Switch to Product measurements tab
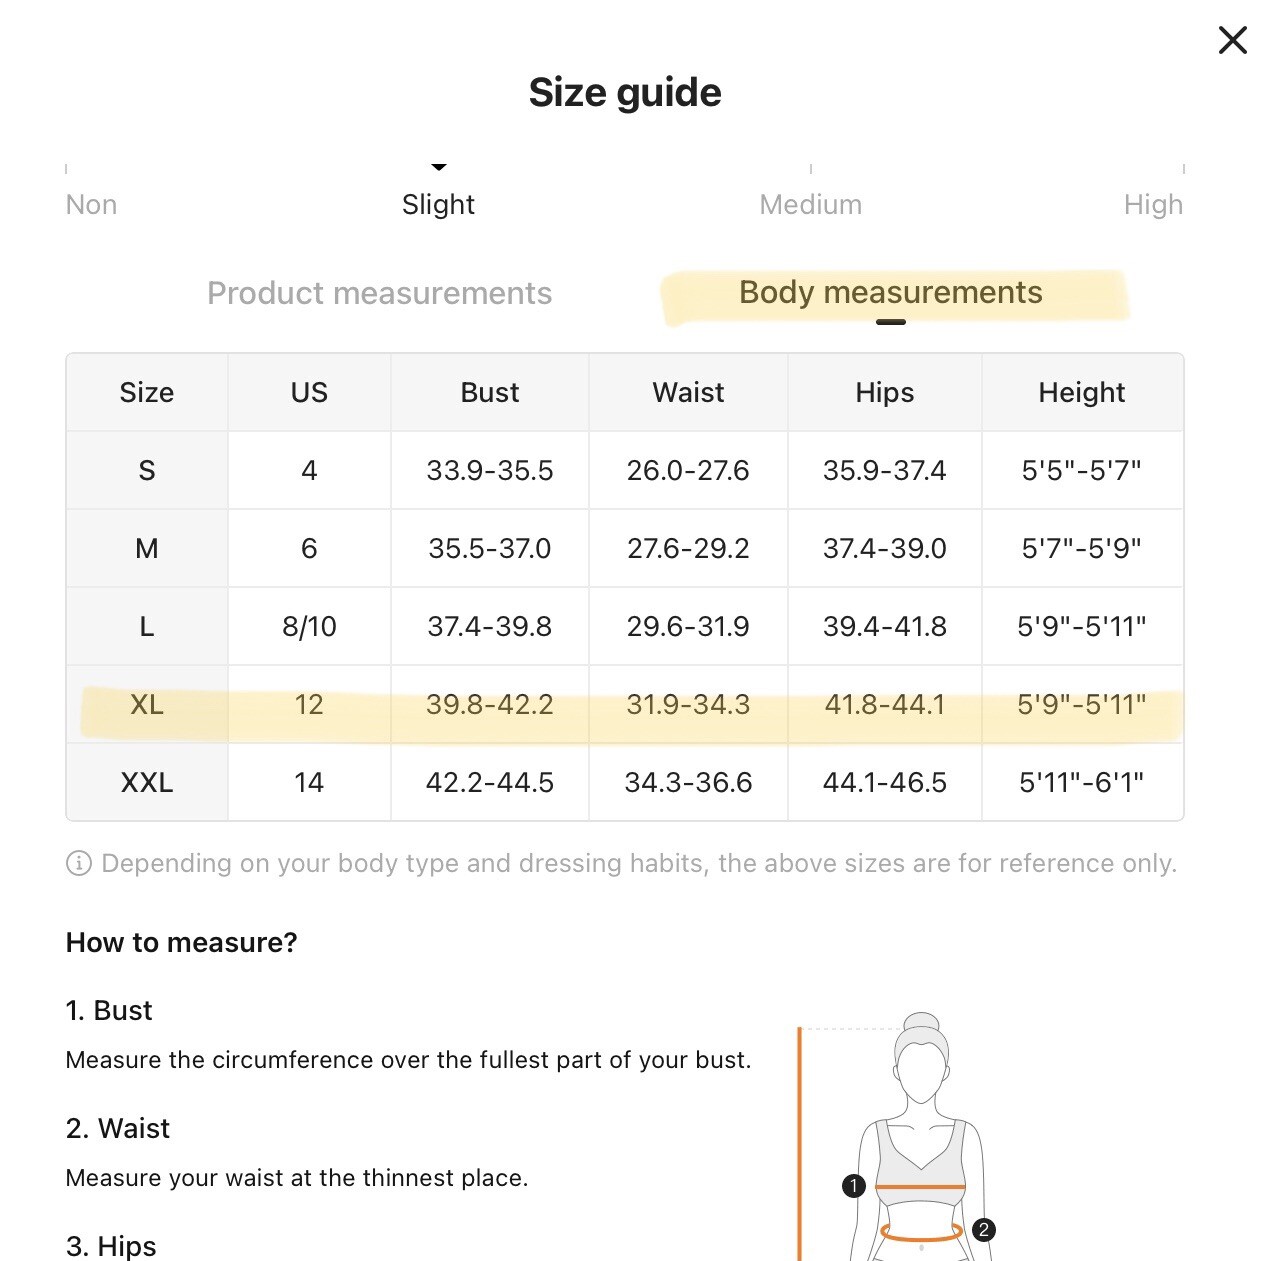Viewport: 1273px width, 1261px height. point(379,293)
